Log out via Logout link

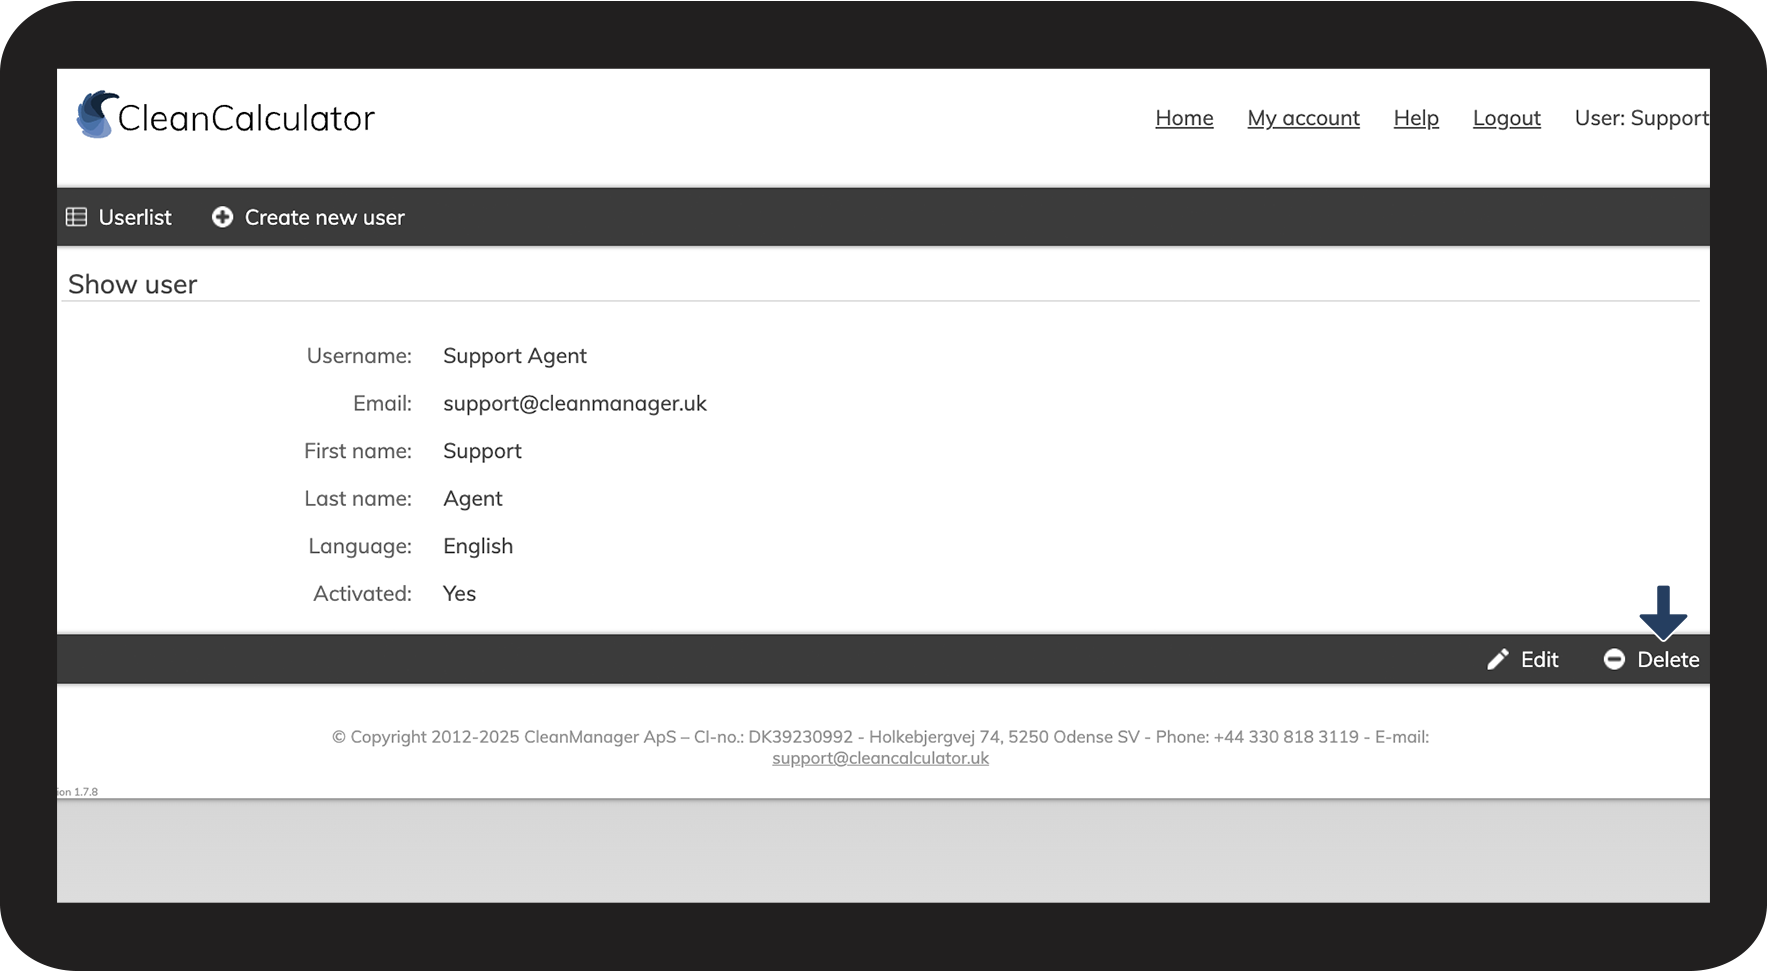point(1506,118)
